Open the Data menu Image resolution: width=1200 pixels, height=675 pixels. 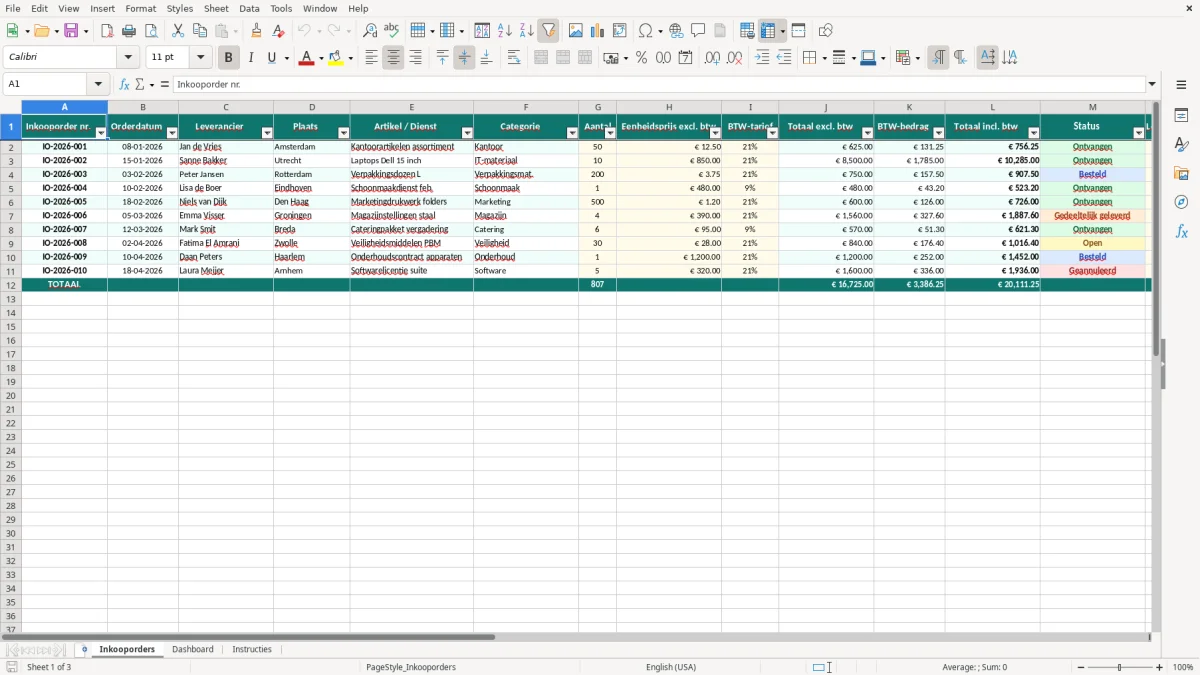click(x=249, y=8)
